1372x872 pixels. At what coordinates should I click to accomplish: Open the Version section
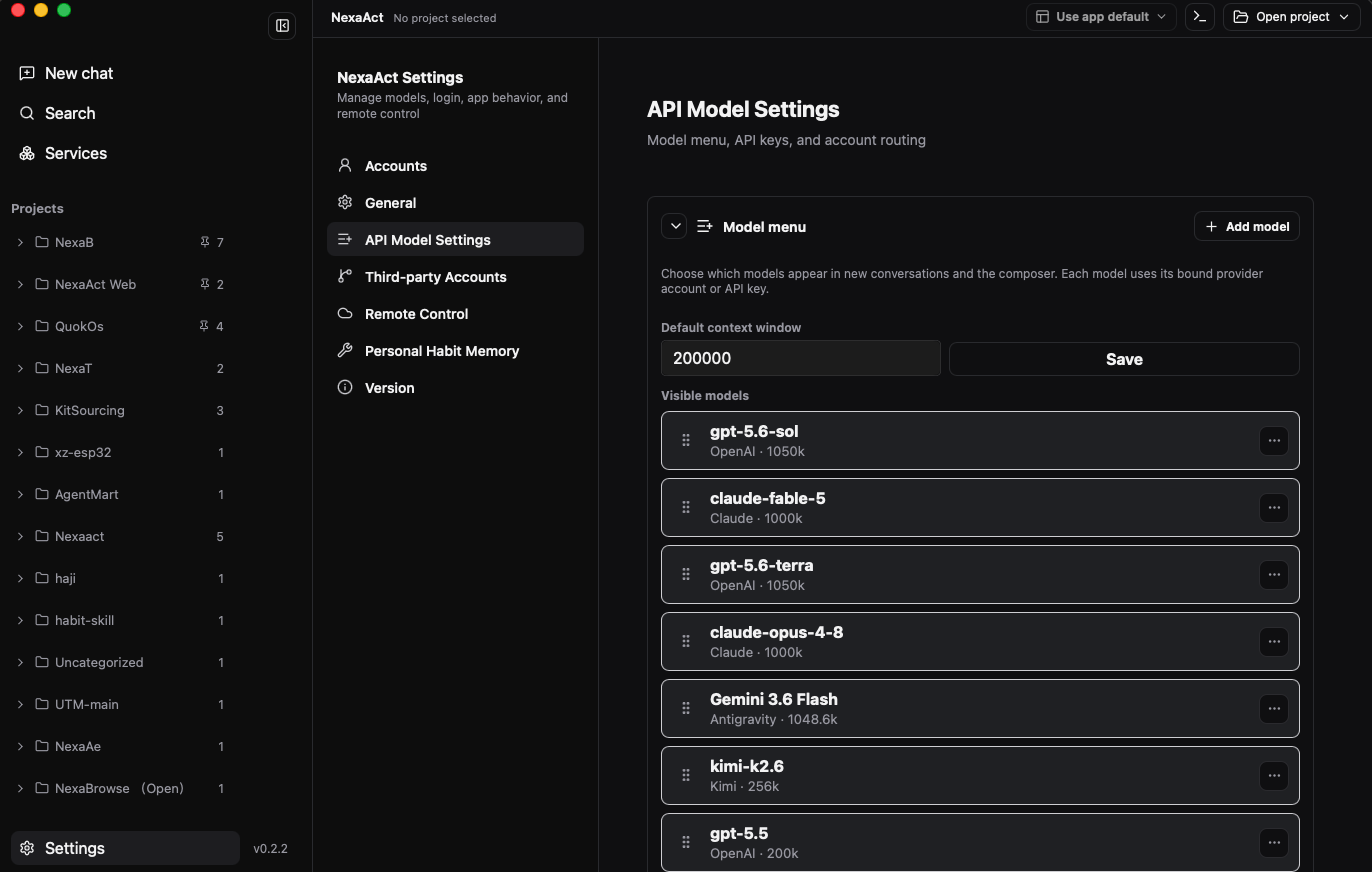point(455,388)
